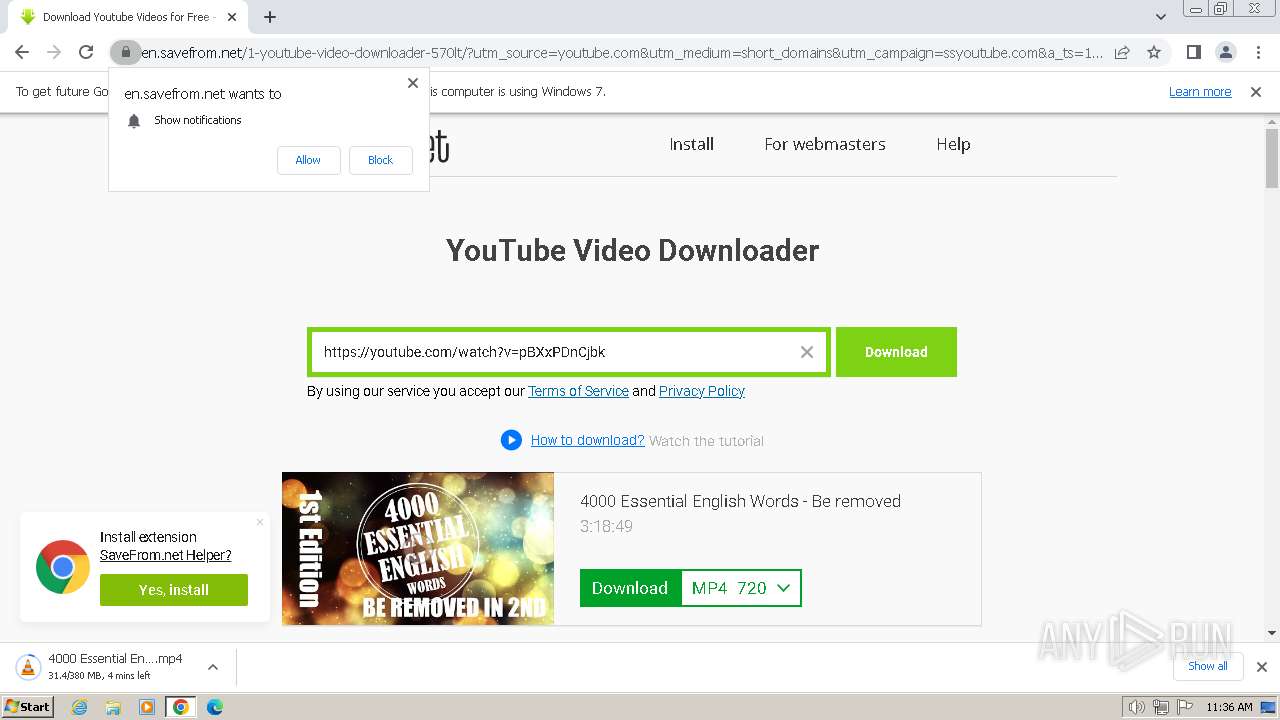Click the light green Download button
Viewport: 1280px width, 720px height.
pyautogui.click(x=896, y=352)
